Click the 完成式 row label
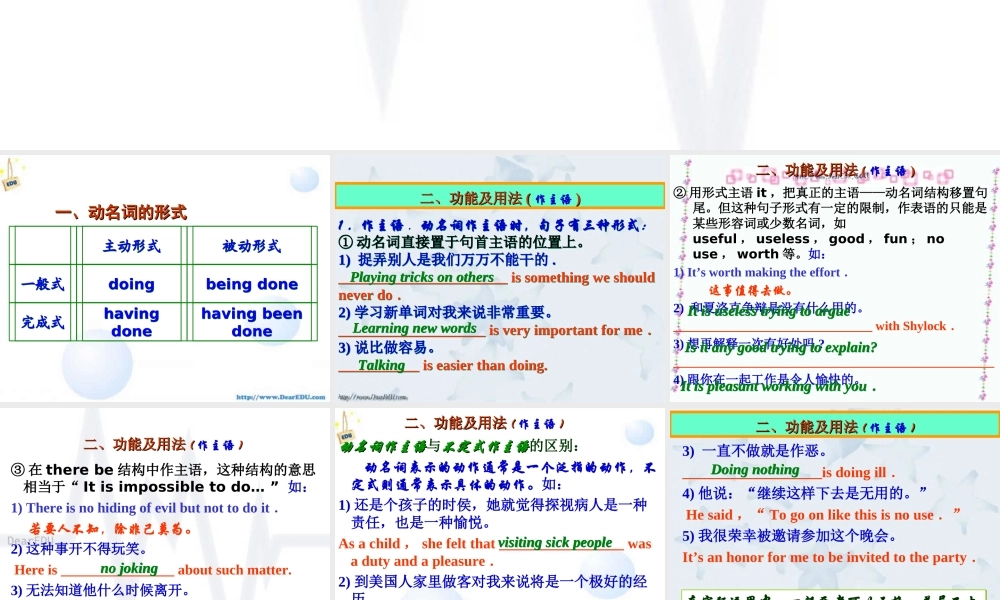The height and width of the screenshot is (600, 1000). [42, 322]
